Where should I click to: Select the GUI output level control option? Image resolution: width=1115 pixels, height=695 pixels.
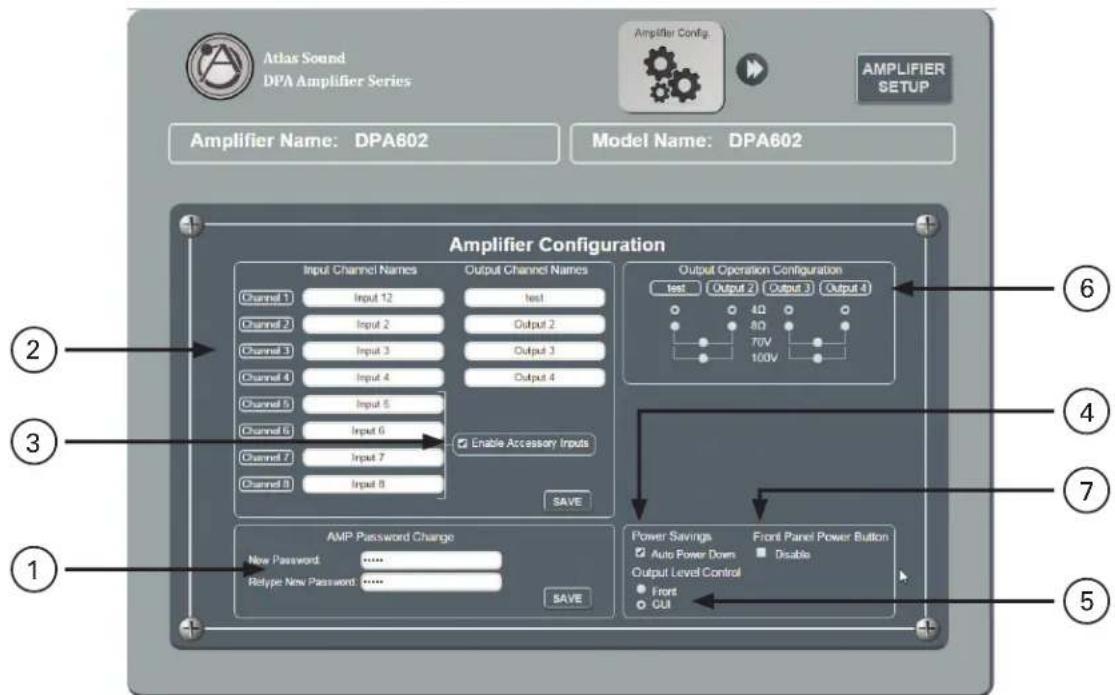point(641,605)
